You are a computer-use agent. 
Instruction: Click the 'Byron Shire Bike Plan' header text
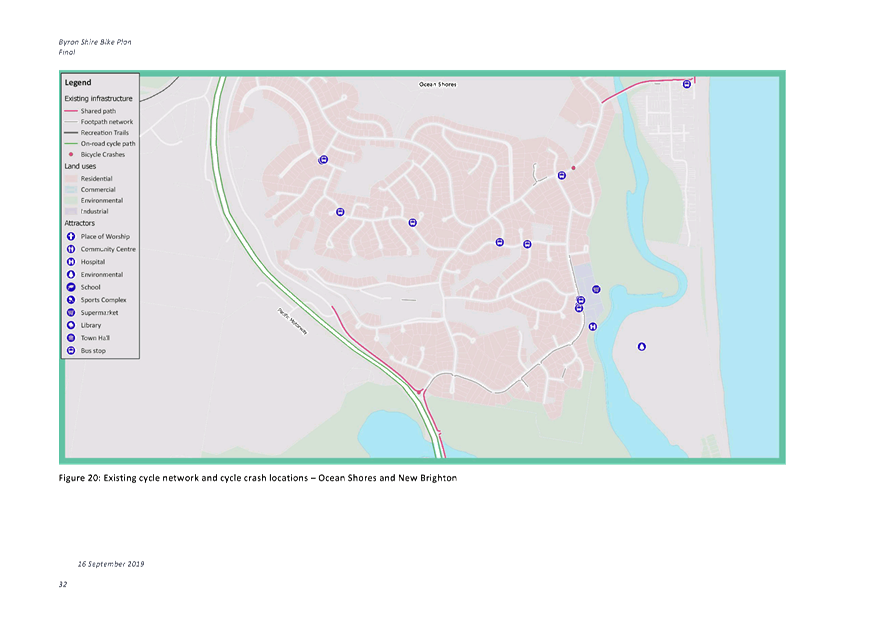[95, 42]
